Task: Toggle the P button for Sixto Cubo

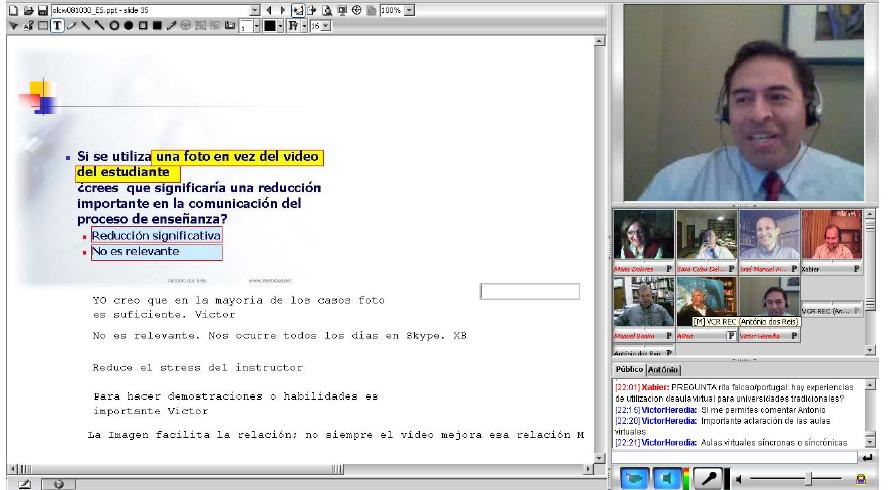Action: tap(731, 269)
